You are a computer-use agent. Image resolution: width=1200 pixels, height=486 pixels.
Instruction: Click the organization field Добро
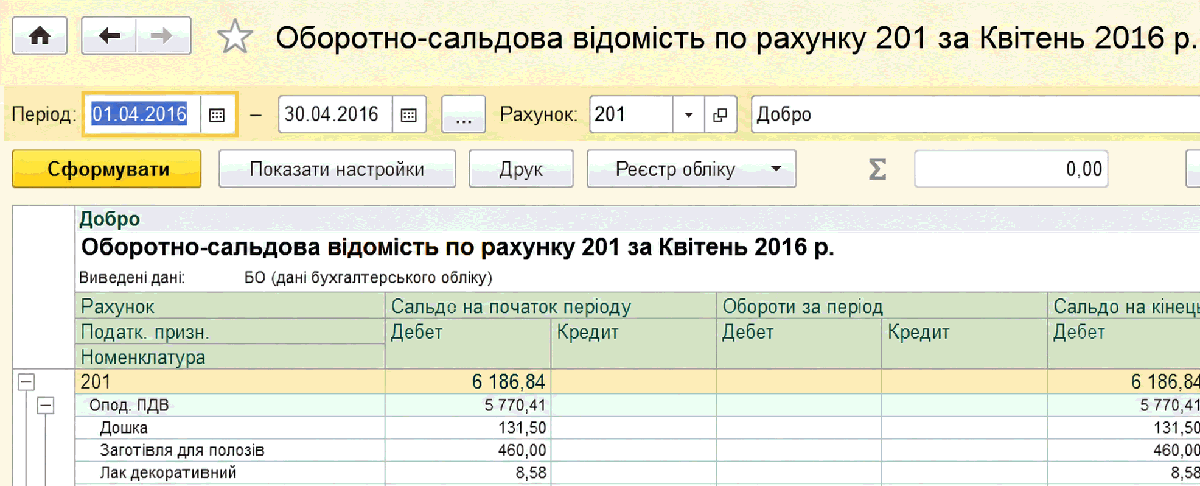tap(975, 115)
